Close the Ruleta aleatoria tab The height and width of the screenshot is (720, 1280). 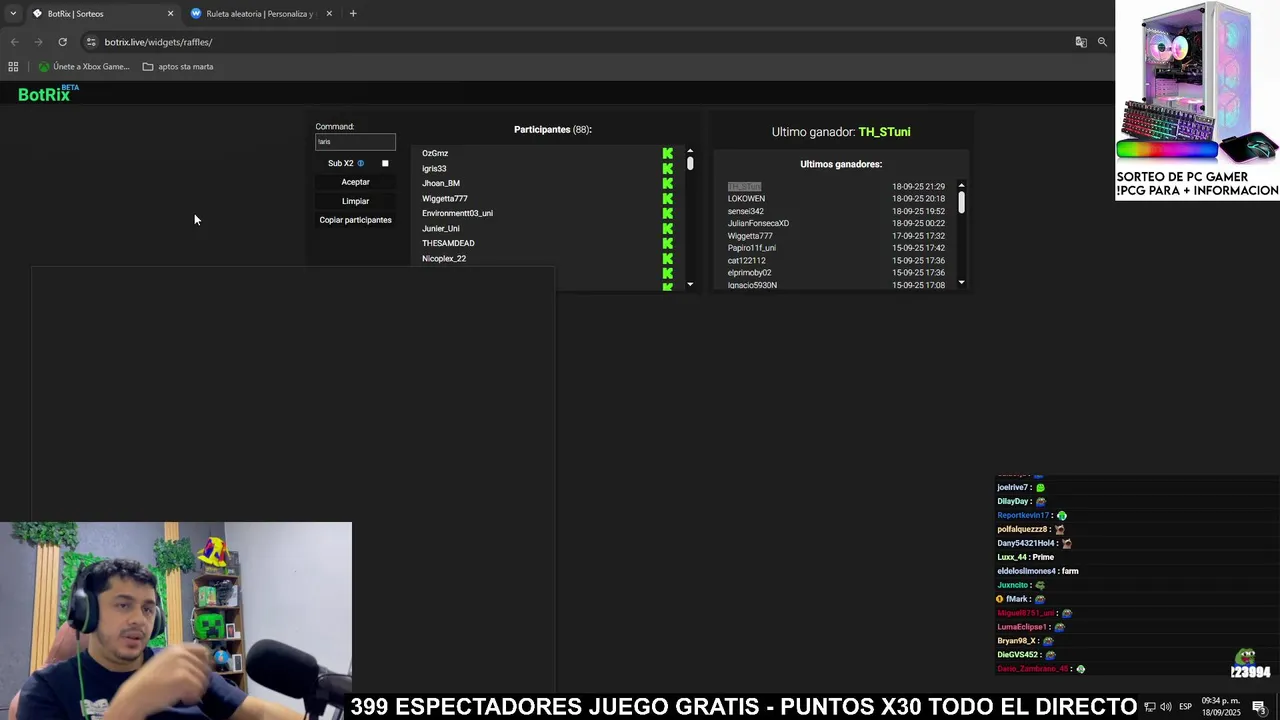[x=329, y=14]
